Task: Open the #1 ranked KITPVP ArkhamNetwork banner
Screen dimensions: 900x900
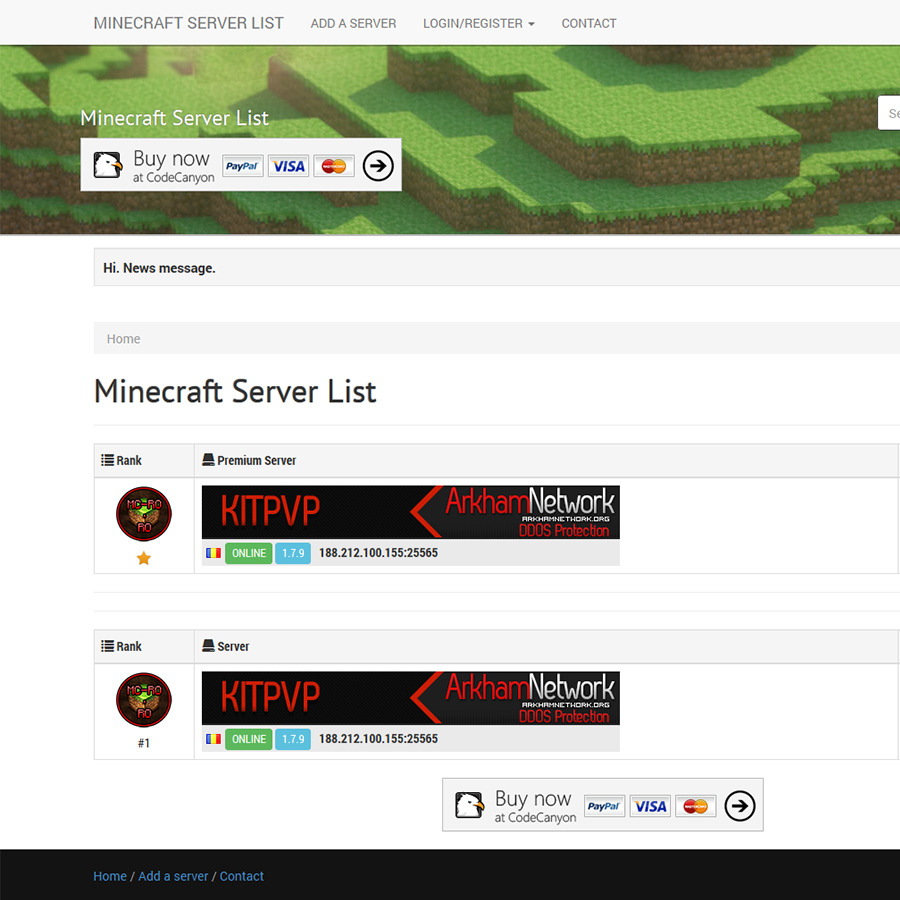Action: tap(410, 698)
